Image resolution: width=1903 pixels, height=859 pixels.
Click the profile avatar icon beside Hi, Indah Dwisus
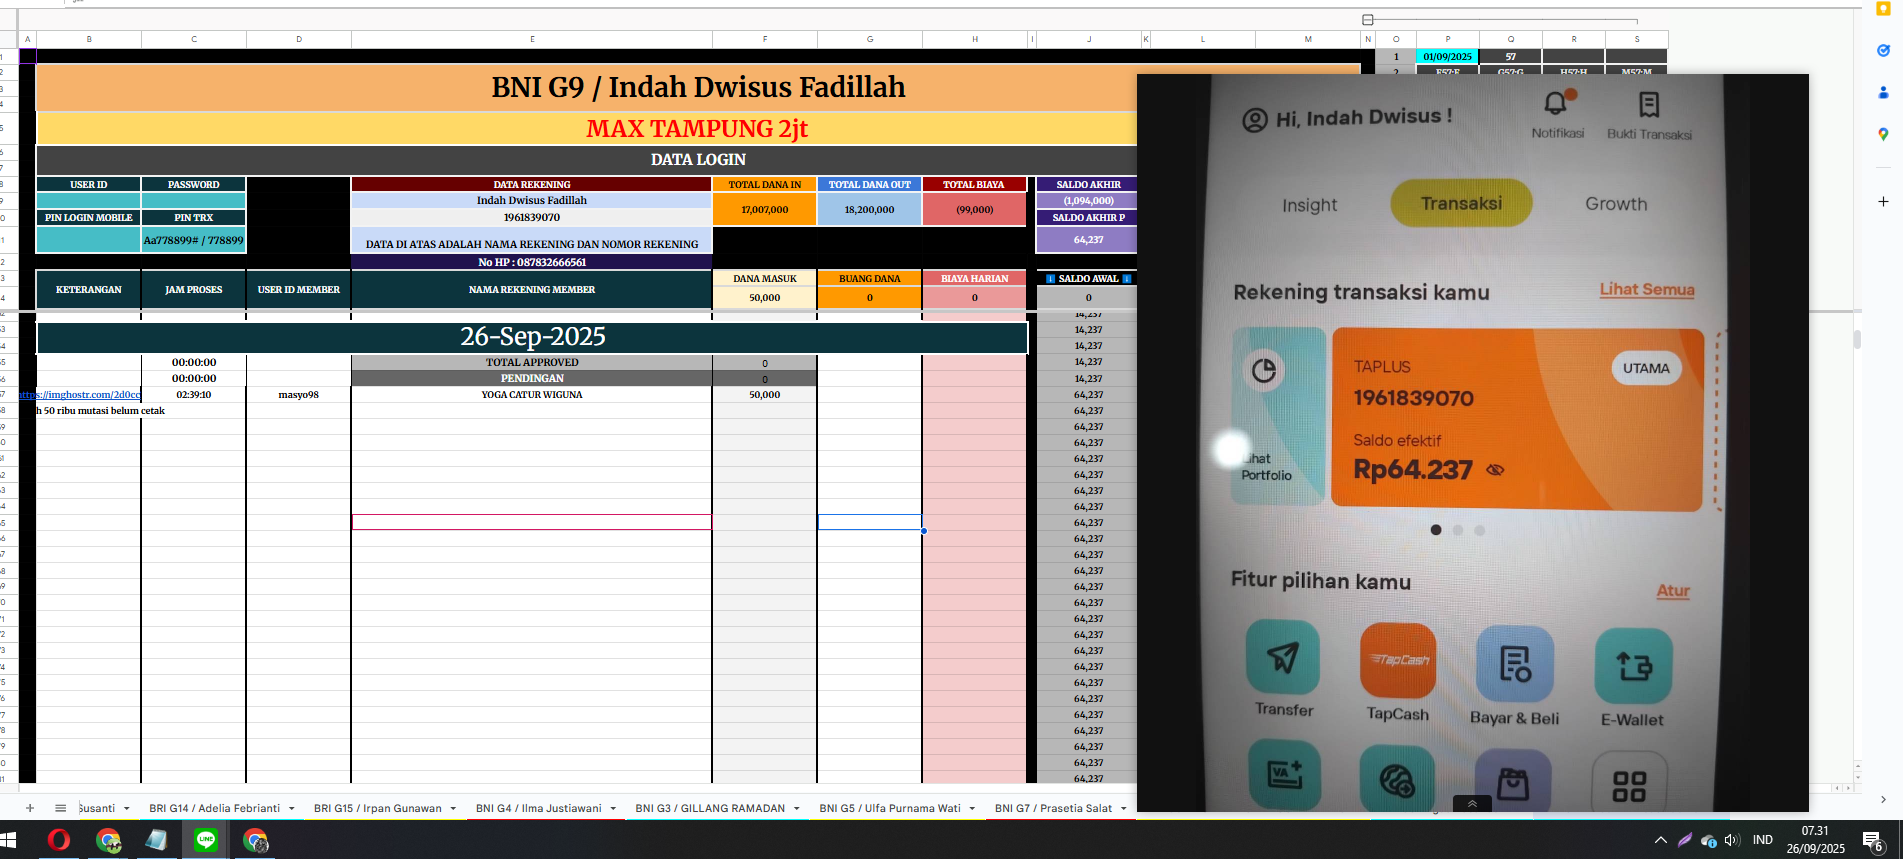[1255, 121]
